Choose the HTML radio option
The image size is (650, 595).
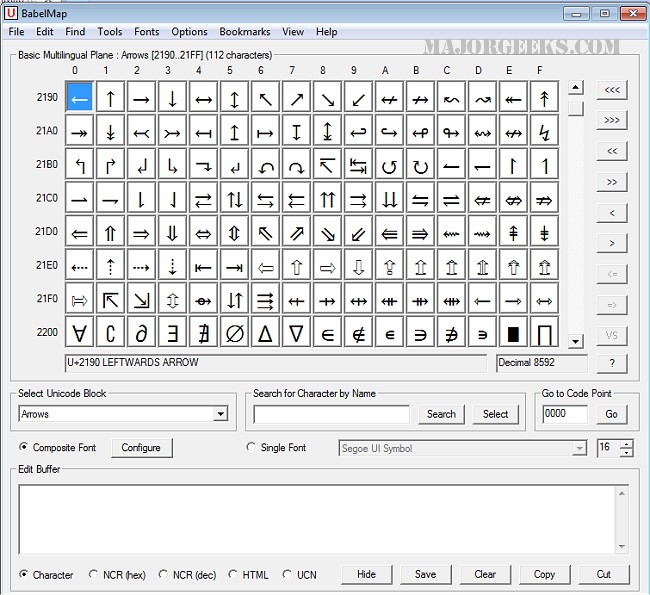click(233, 574)
